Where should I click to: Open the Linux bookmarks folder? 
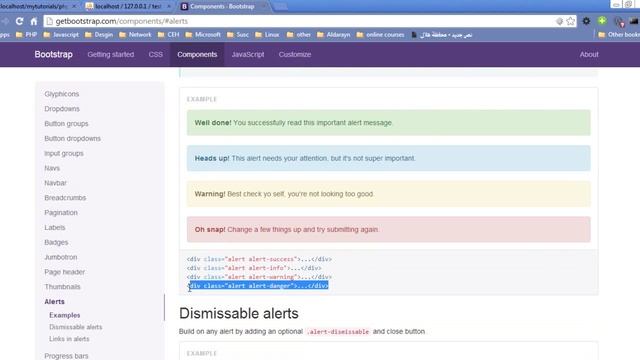point(267,35)
